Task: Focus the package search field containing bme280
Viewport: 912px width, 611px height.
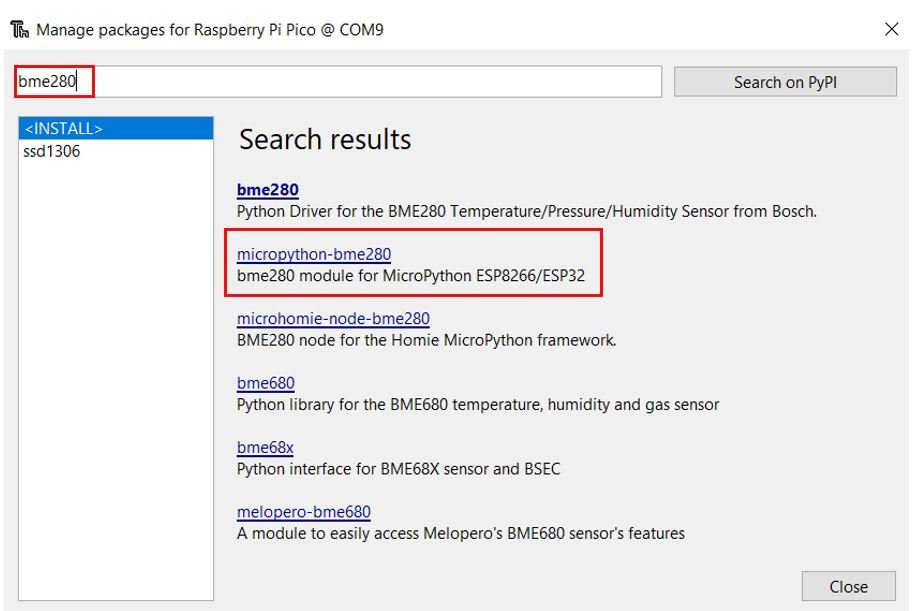Action: [x=338, y=81]
